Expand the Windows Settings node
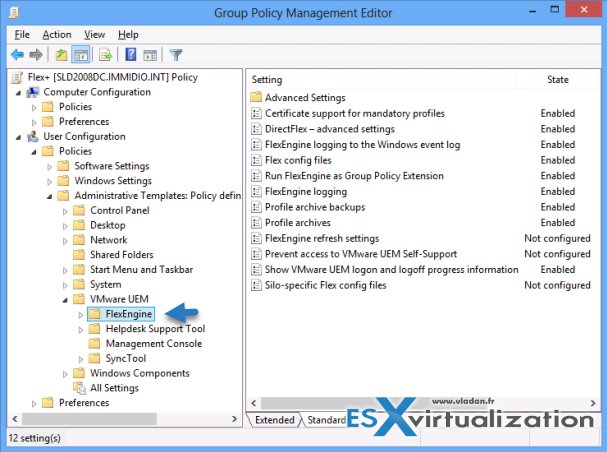607x452 pixels. (x=50, y=181)
